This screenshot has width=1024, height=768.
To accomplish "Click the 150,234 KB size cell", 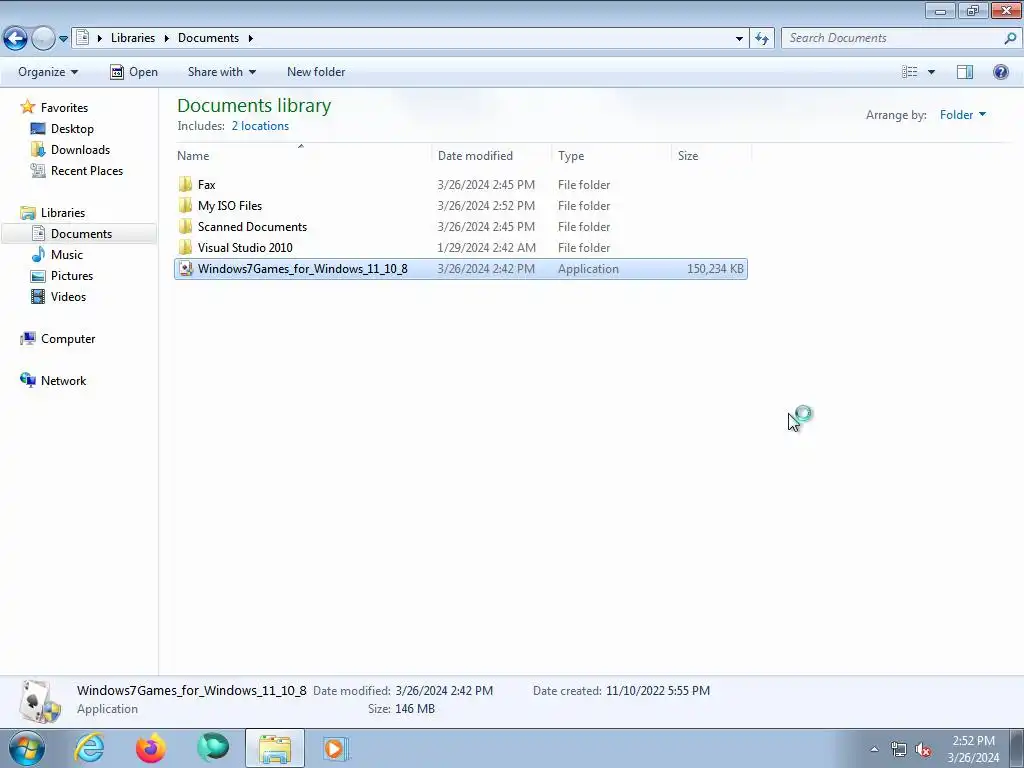I will 715,268.
